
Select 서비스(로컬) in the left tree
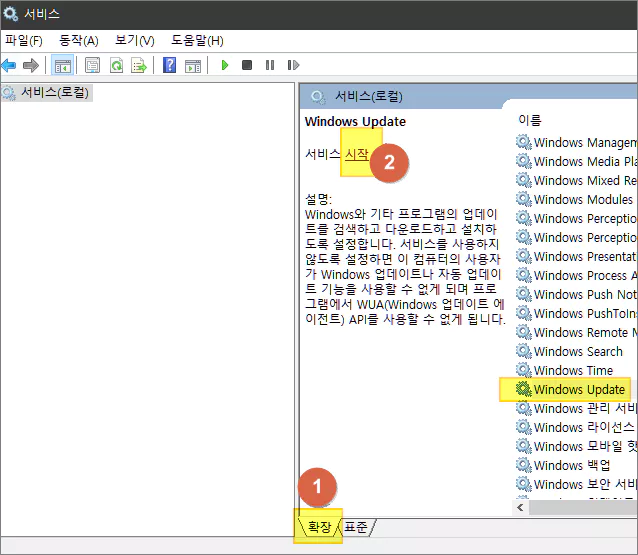pos(47,93)
